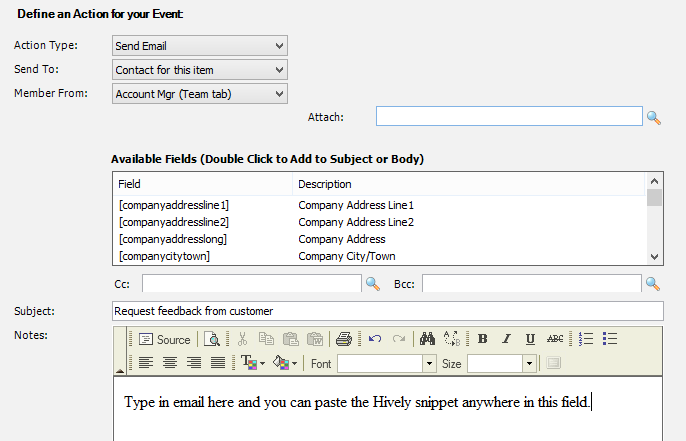
Task: Click the Print icon in editor toolbar
Action: 343,340
